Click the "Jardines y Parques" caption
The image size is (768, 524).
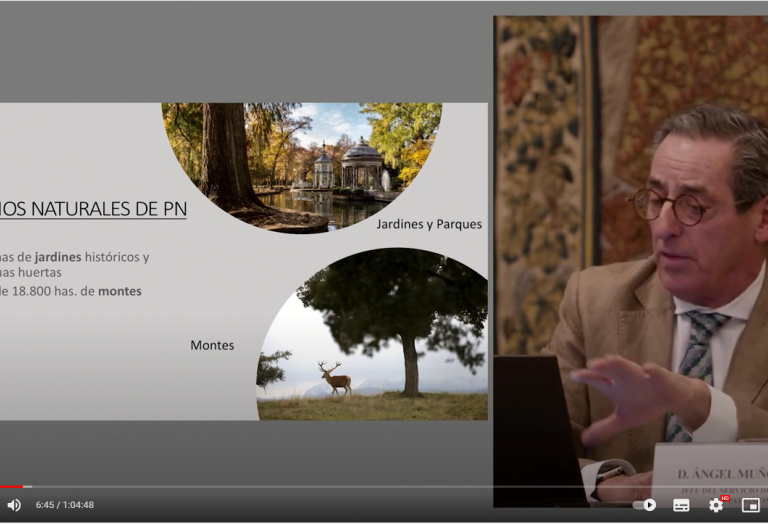pyautogui.click(x=429, y=224)
